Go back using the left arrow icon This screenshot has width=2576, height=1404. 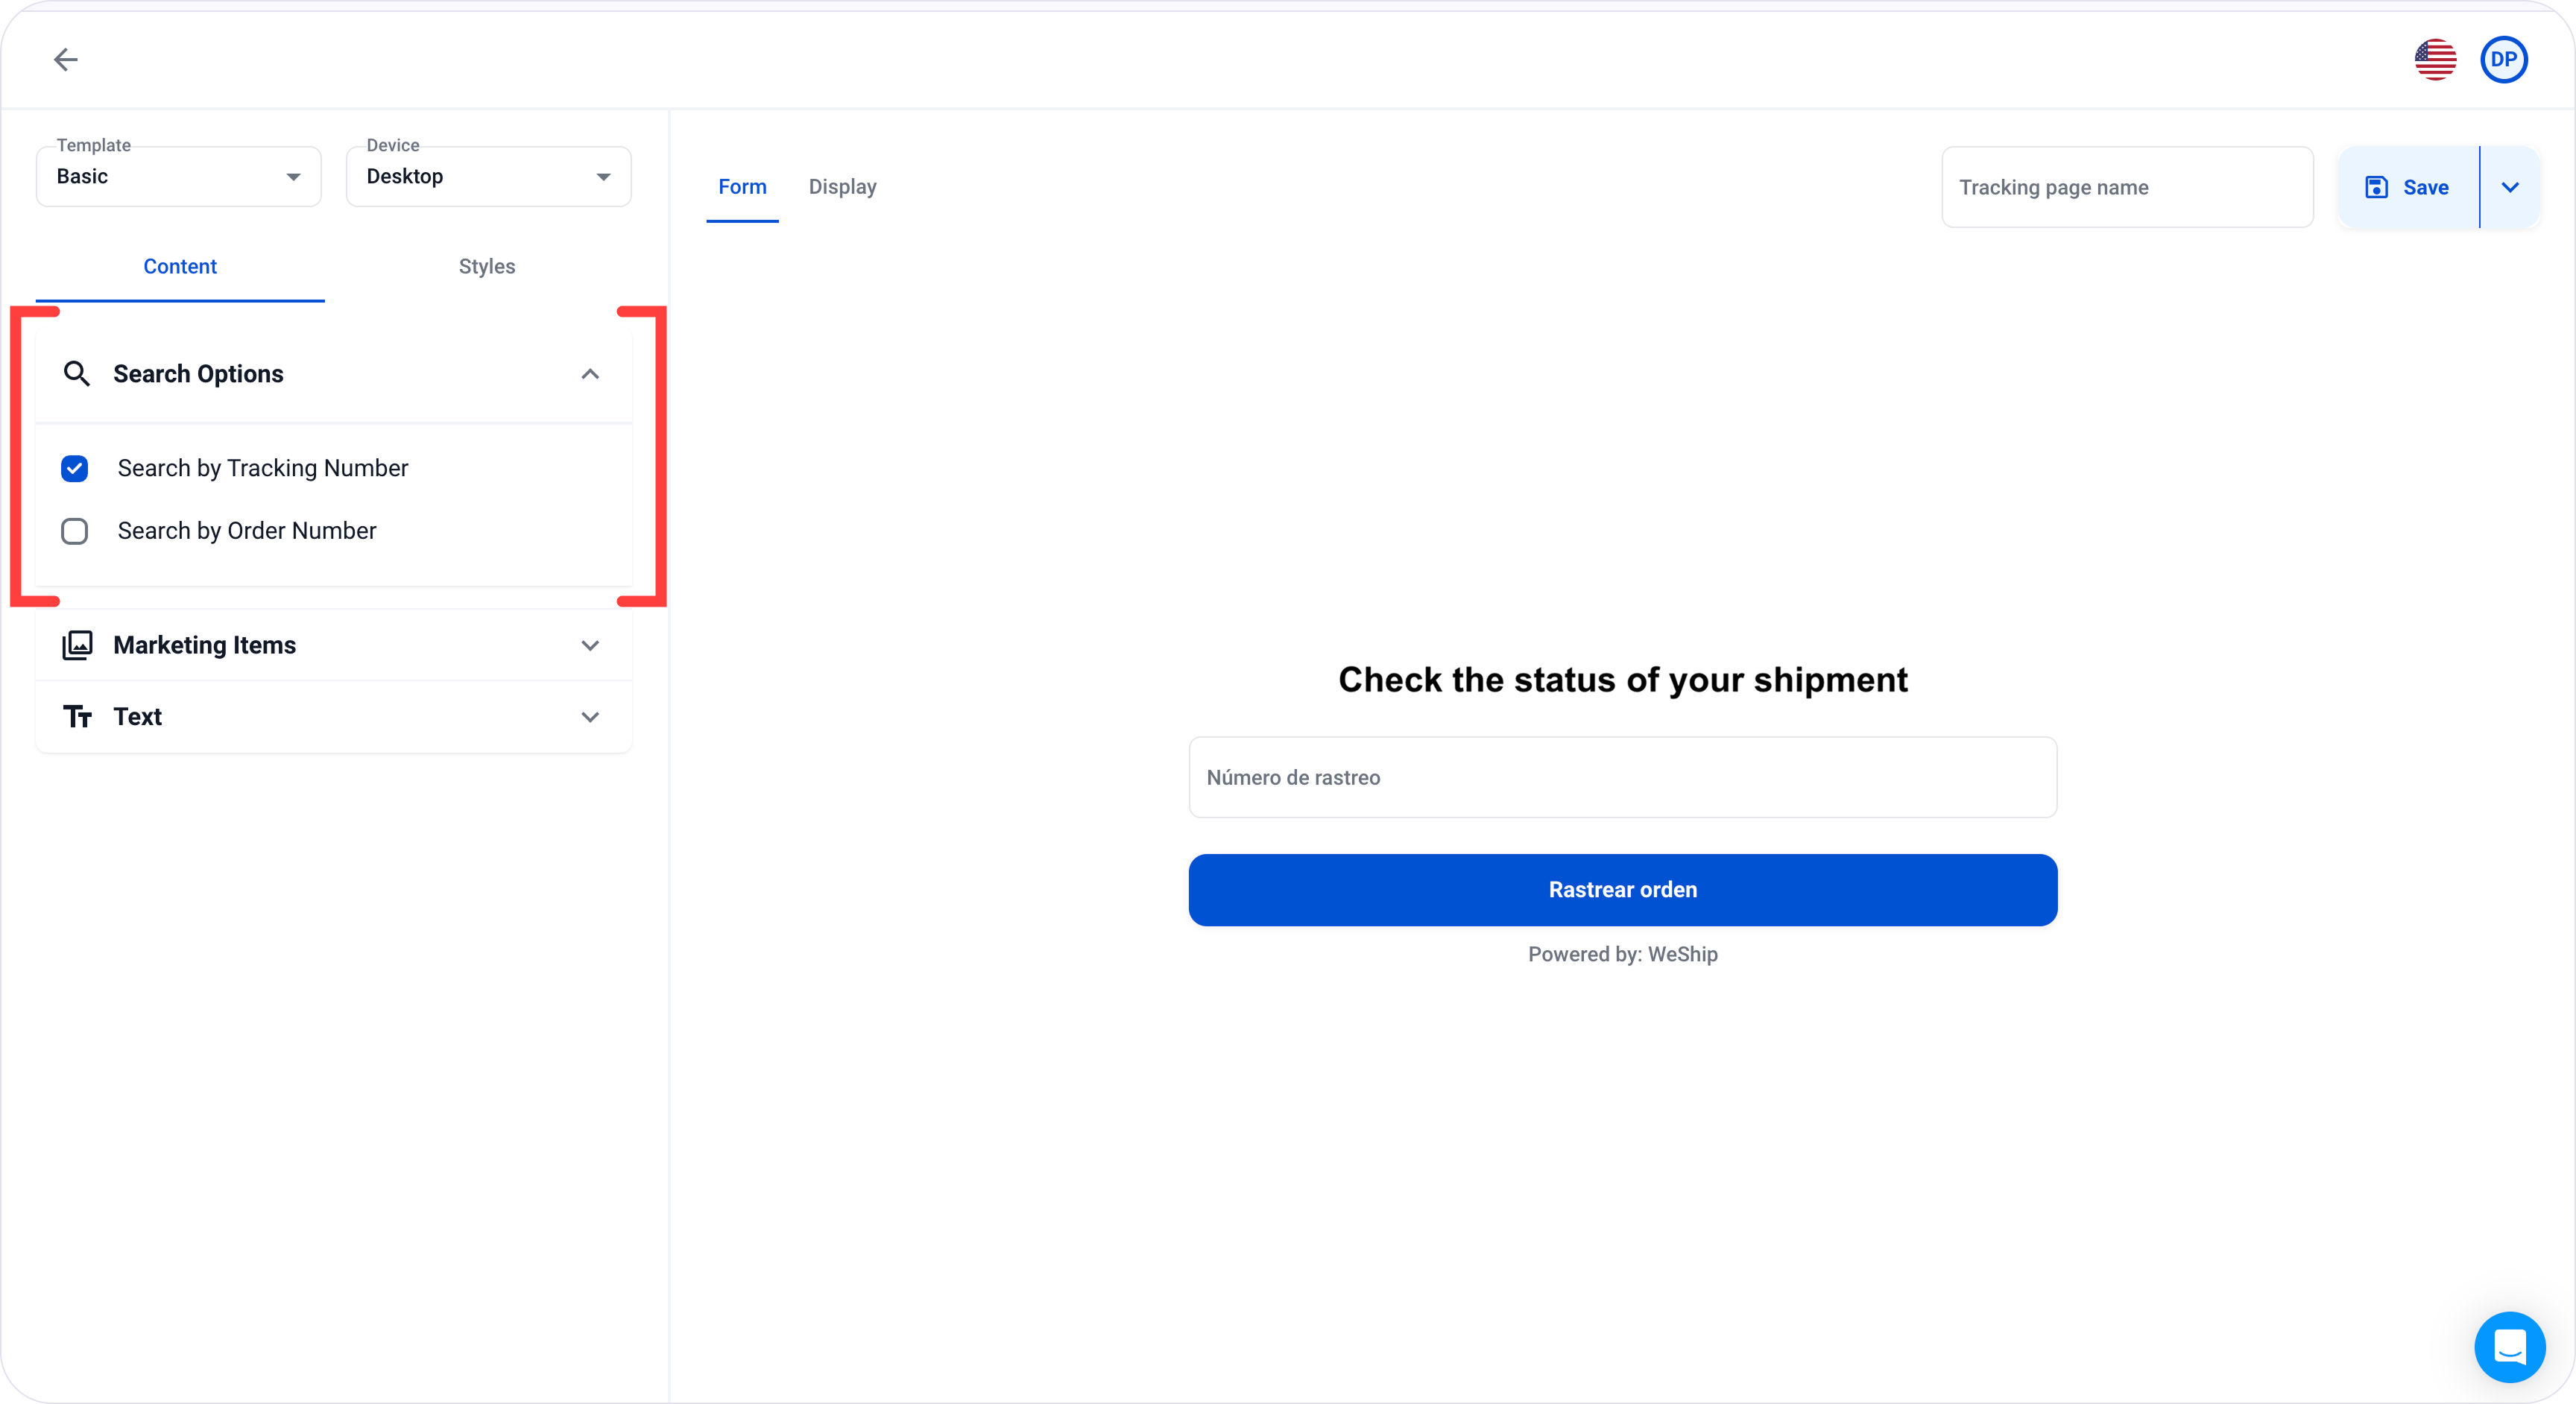pos(66,60)
